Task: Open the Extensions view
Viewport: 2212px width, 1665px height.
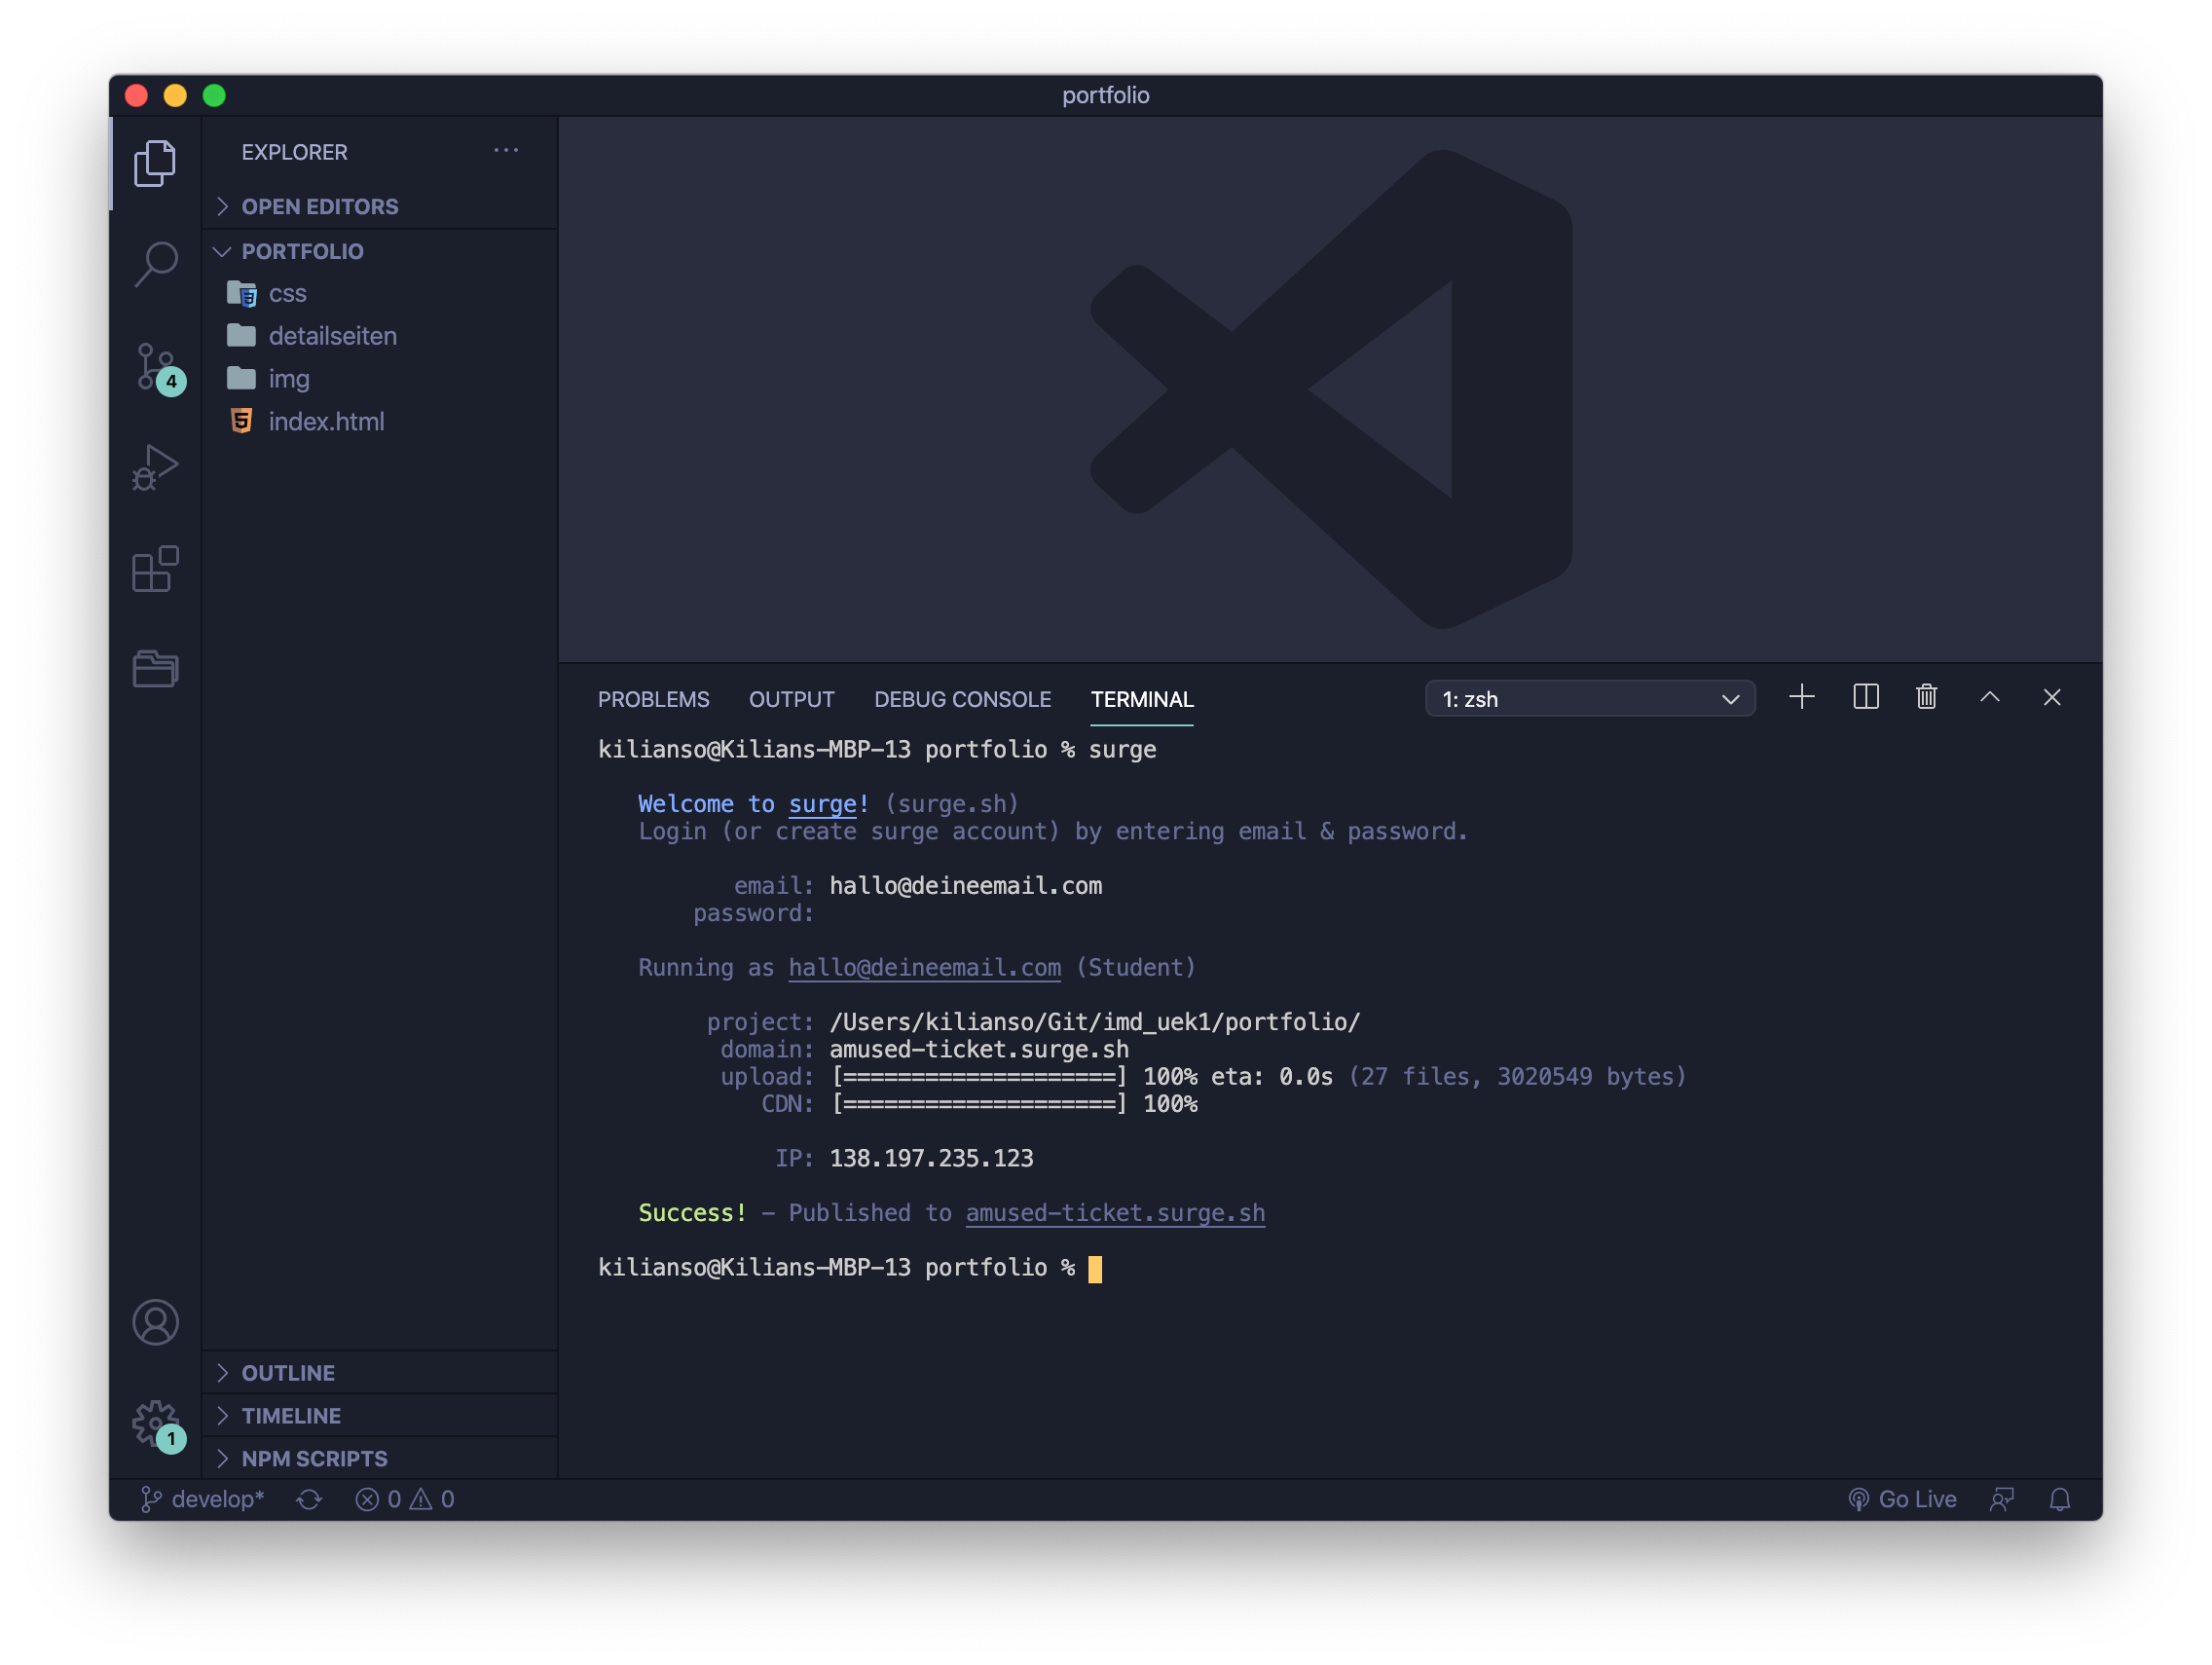Action: pyautogui.click(x=155, y=569)
